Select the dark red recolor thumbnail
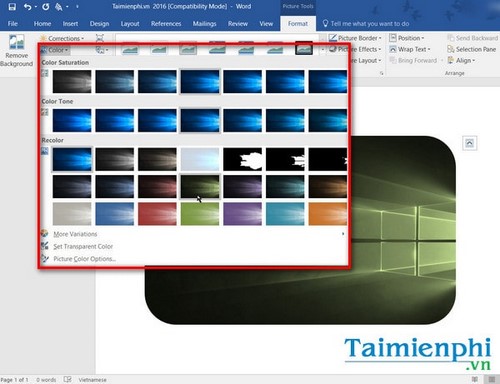Screen dimensions: 500x384 click(x=157, y=186)
